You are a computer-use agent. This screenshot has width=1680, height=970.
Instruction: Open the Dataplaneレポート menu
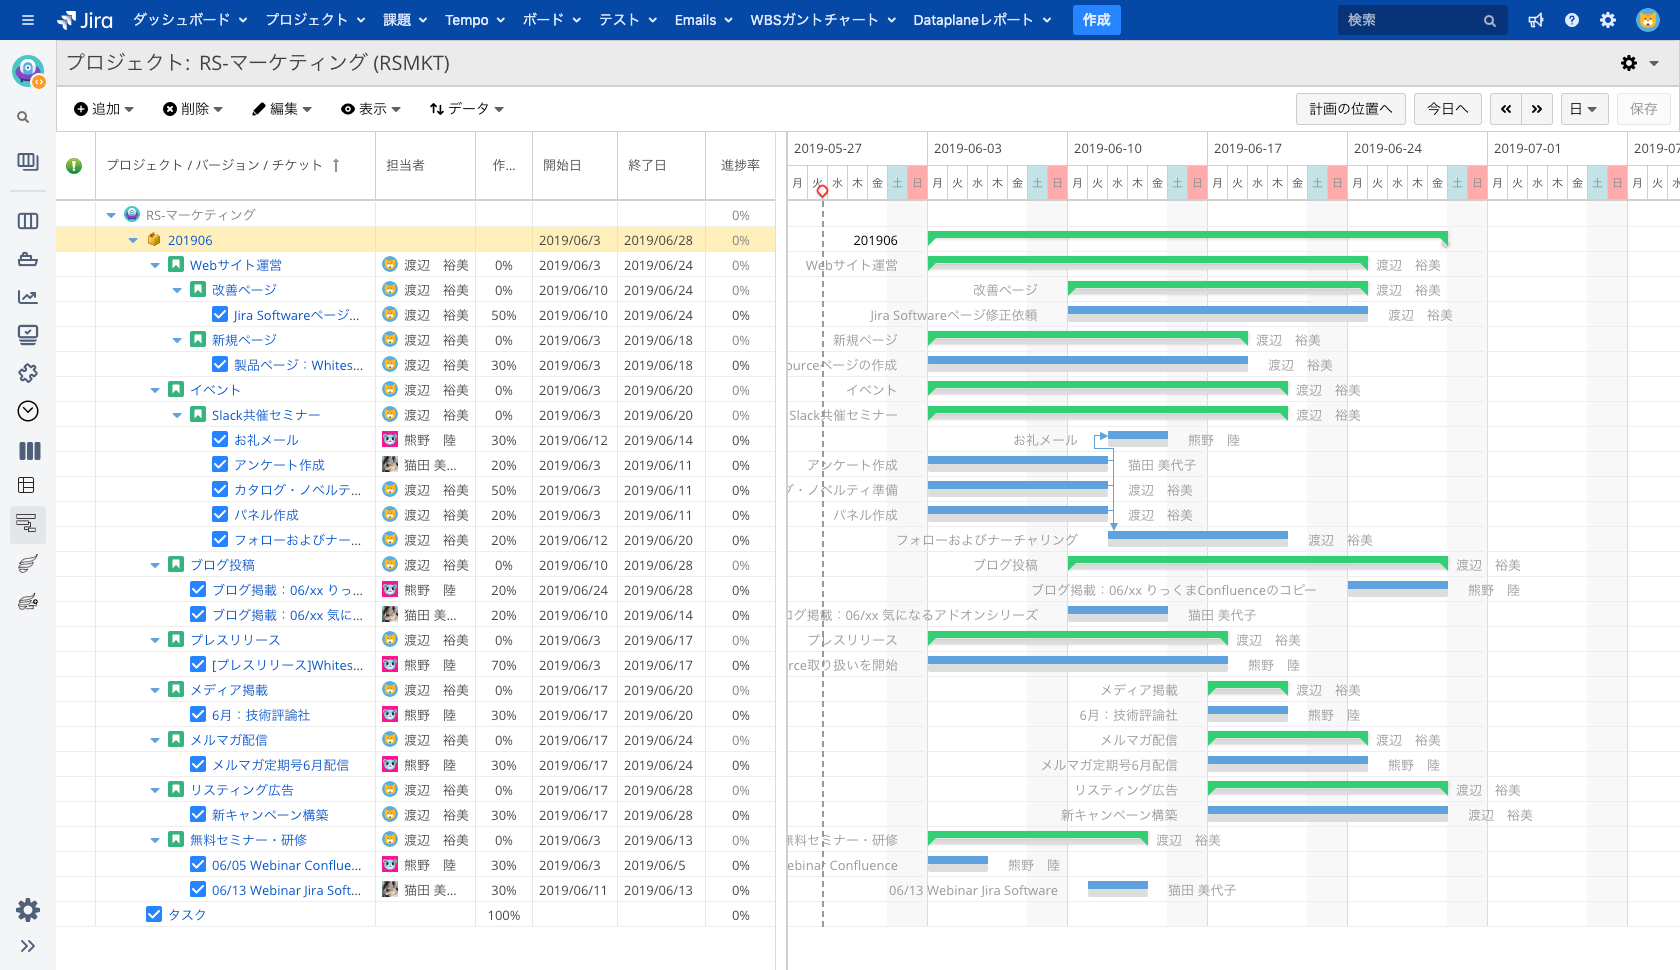982,20
